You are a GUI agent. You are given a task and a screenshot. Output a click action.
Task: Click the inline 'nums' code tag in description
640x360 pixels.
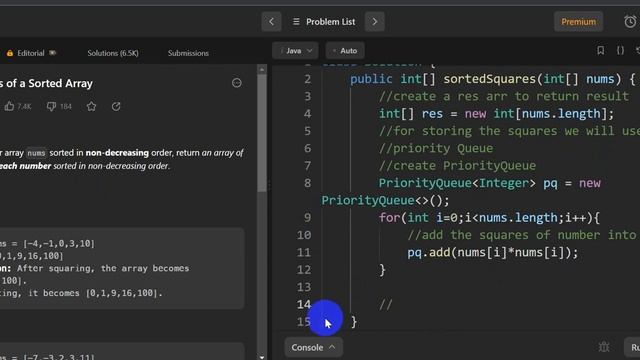click(36, 153)
